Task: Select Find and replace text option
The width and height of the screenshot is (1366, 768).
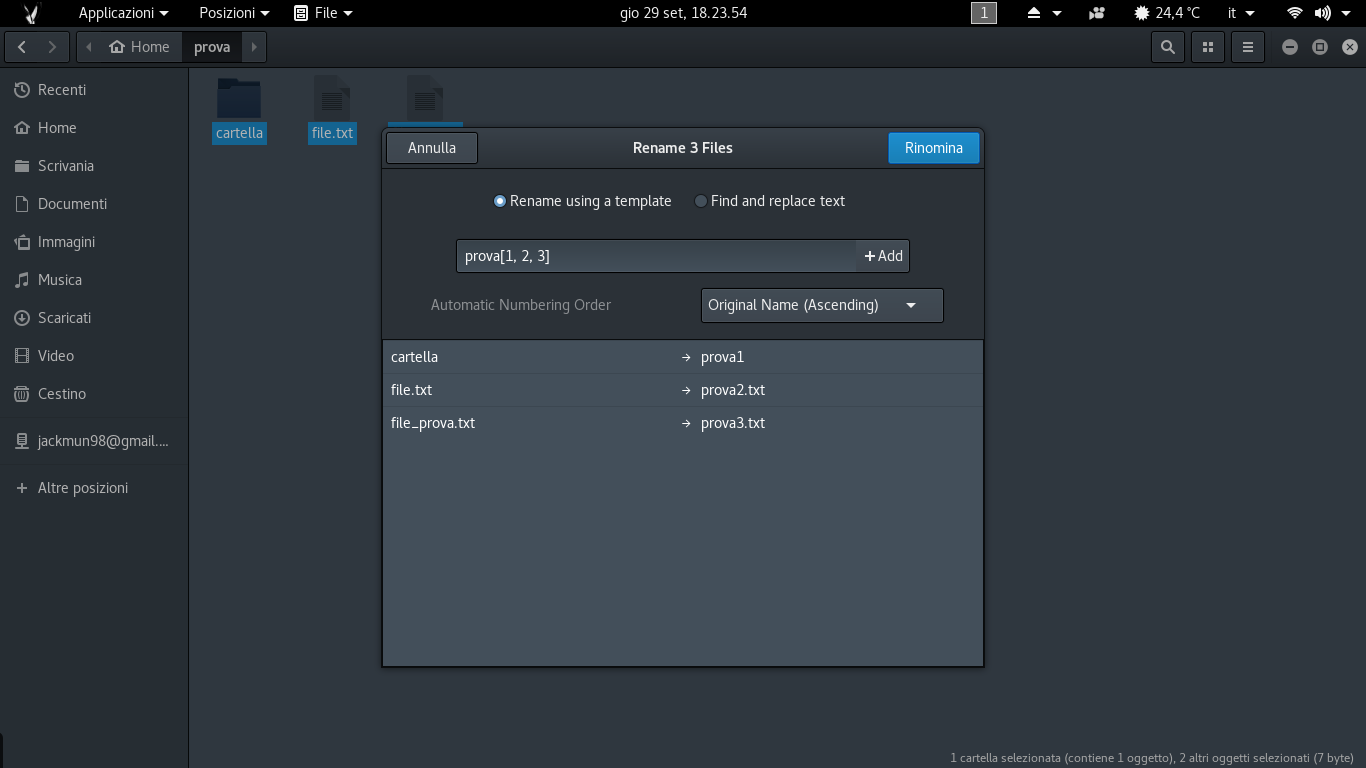Action: click(x=769, y=201)
